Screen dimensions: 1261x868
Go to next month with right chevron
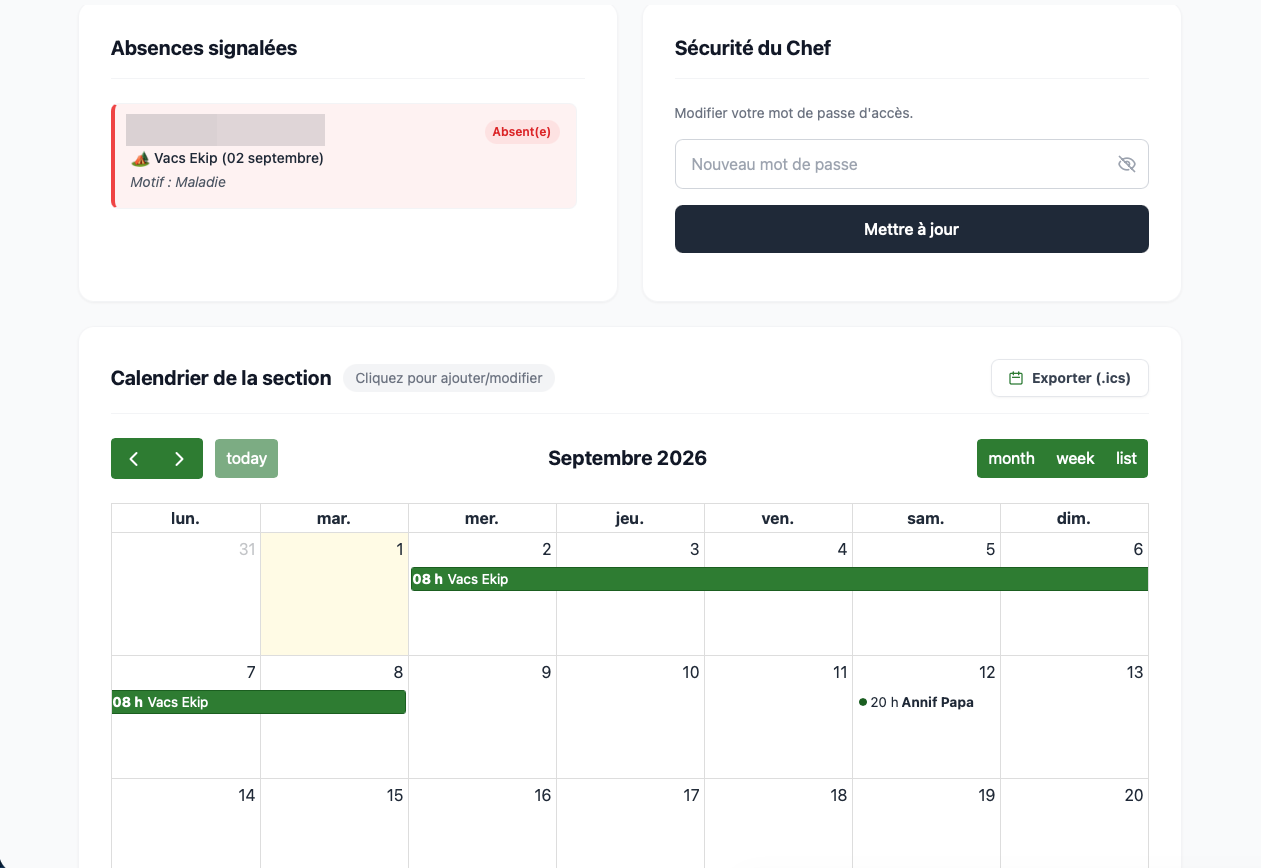click(x=180, y=459)
